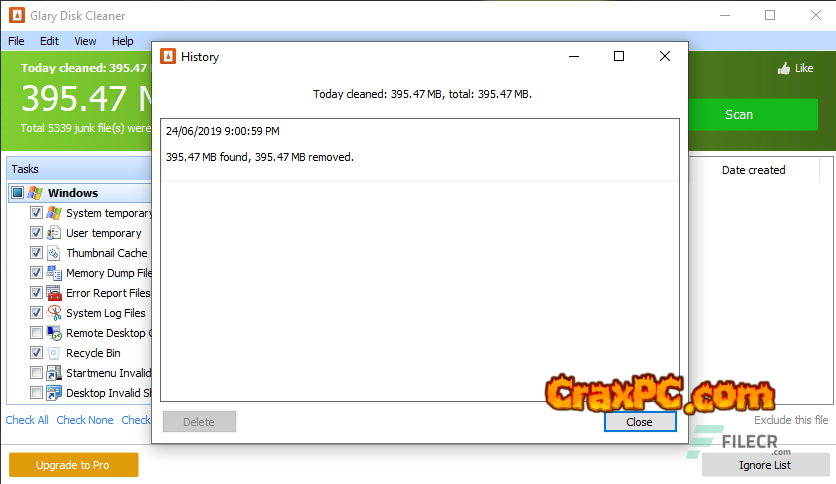This screenshot has width=836, height=484.
Task: Uncheck System Log Files checkbox
Action: (x=36, y=313)
